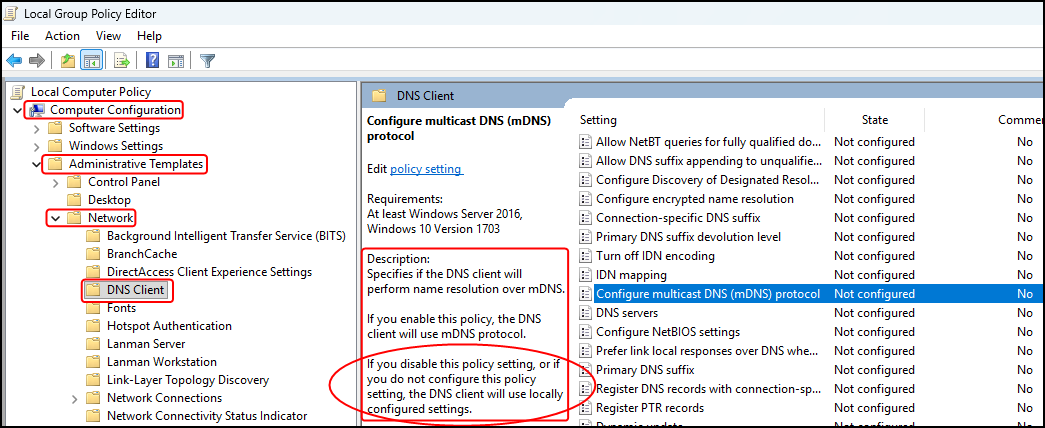The width and height of the screenshot is (1045, 428).
Task: Click the Windows Settings folder icon
Action: [x=55, y=146]
